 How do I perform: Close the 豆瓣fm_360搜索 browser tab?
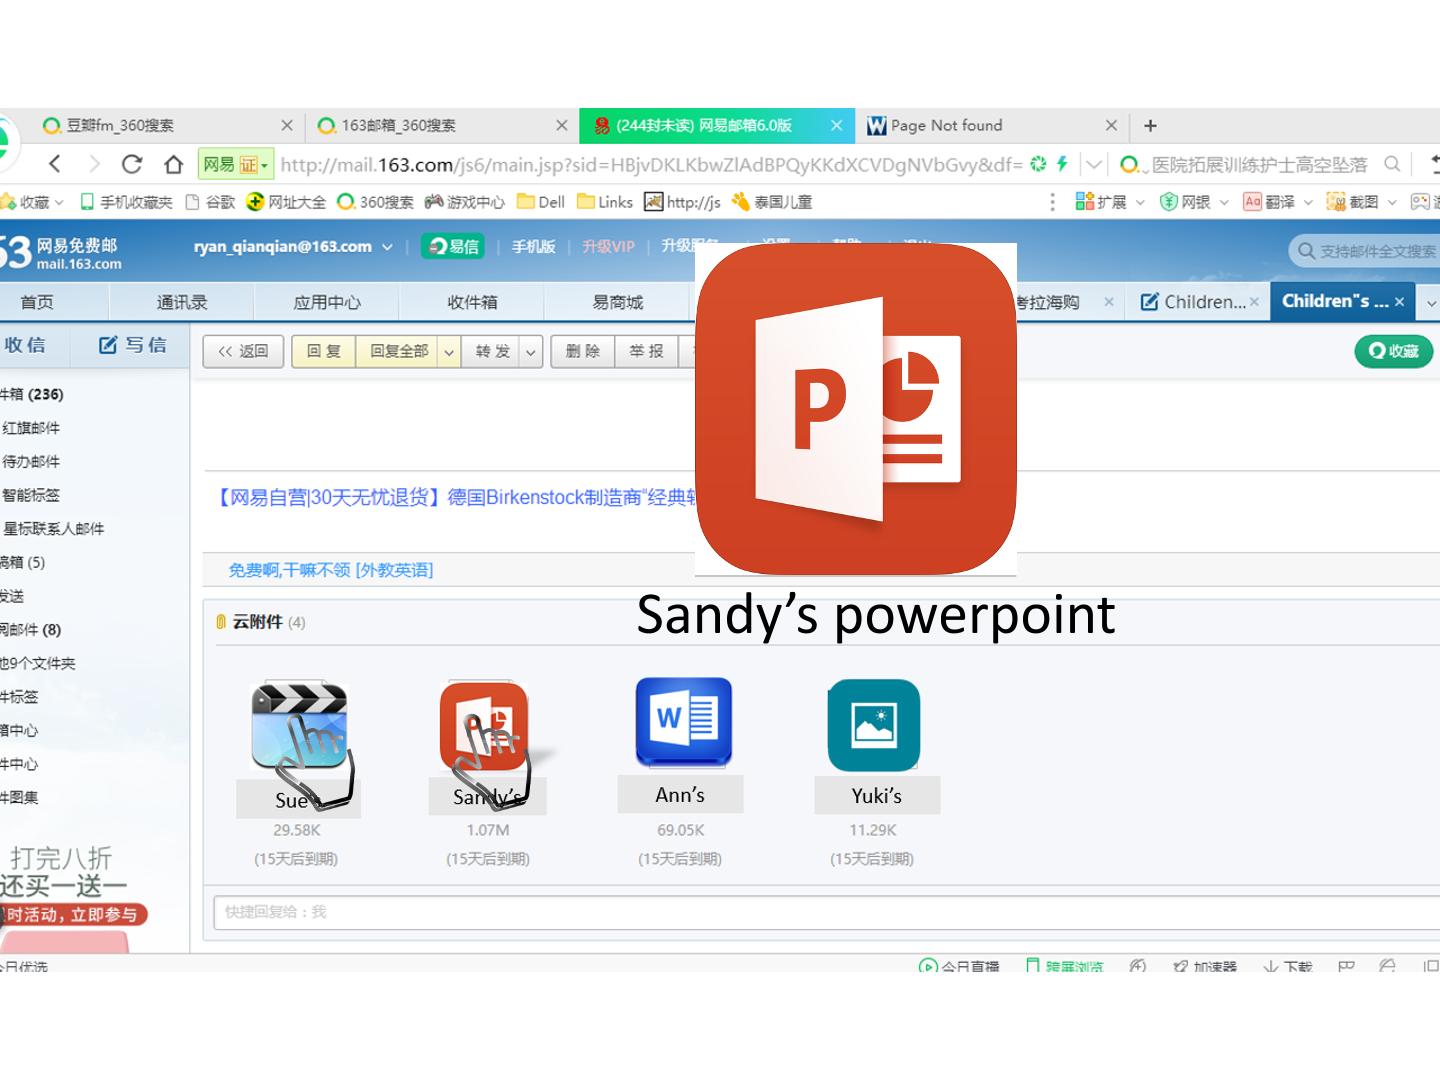pos(287,125)
